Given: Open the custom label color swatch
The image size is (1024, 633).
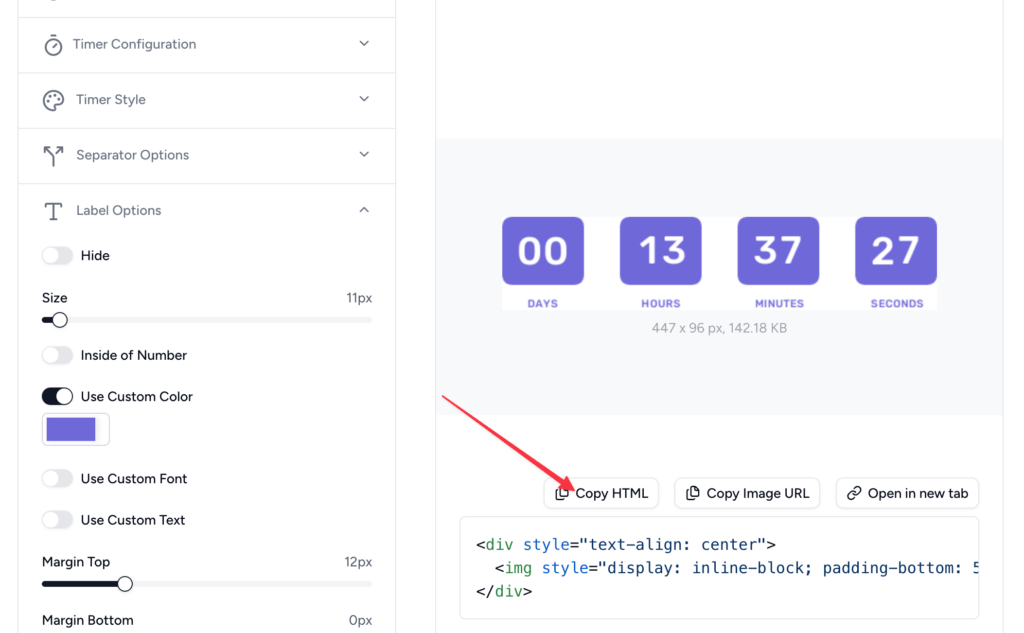Looking at the screenshot, I should (x=75, y=428).
